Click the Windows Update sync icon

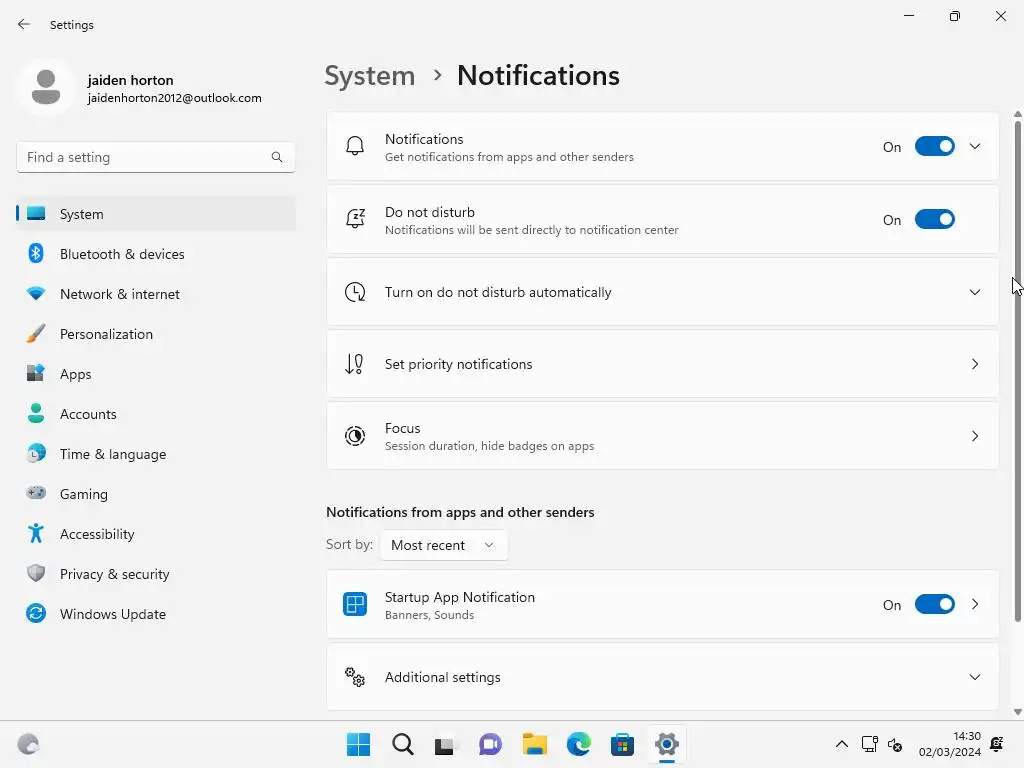click(36, 614)
